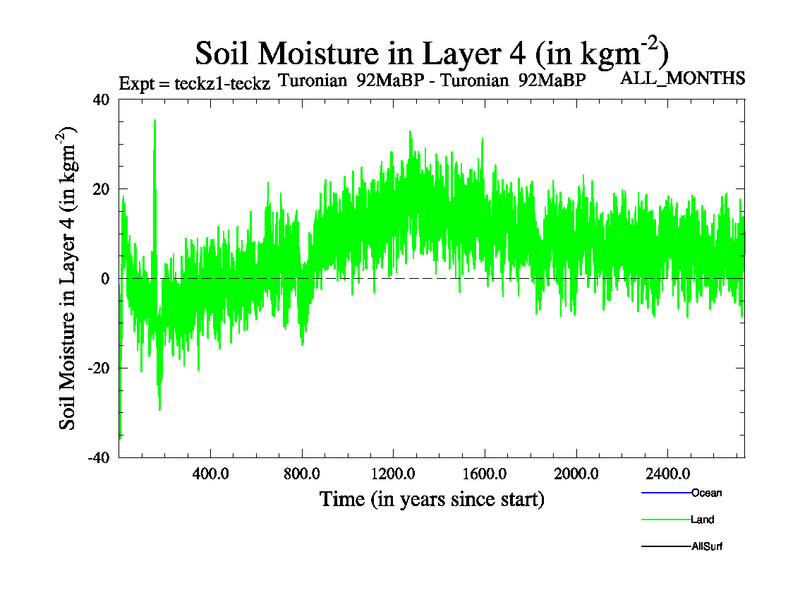Click the green Land legend line

[664, 520]
